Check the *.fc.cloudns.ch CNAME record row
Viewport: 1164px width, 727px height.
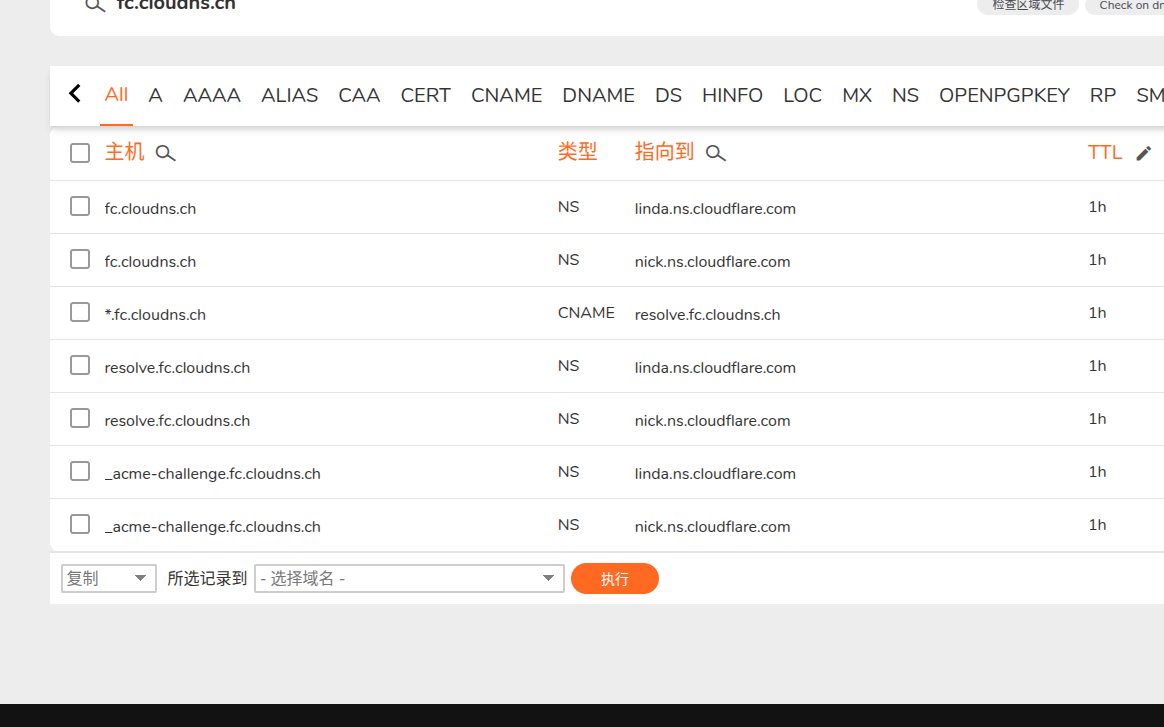(80, 311)
